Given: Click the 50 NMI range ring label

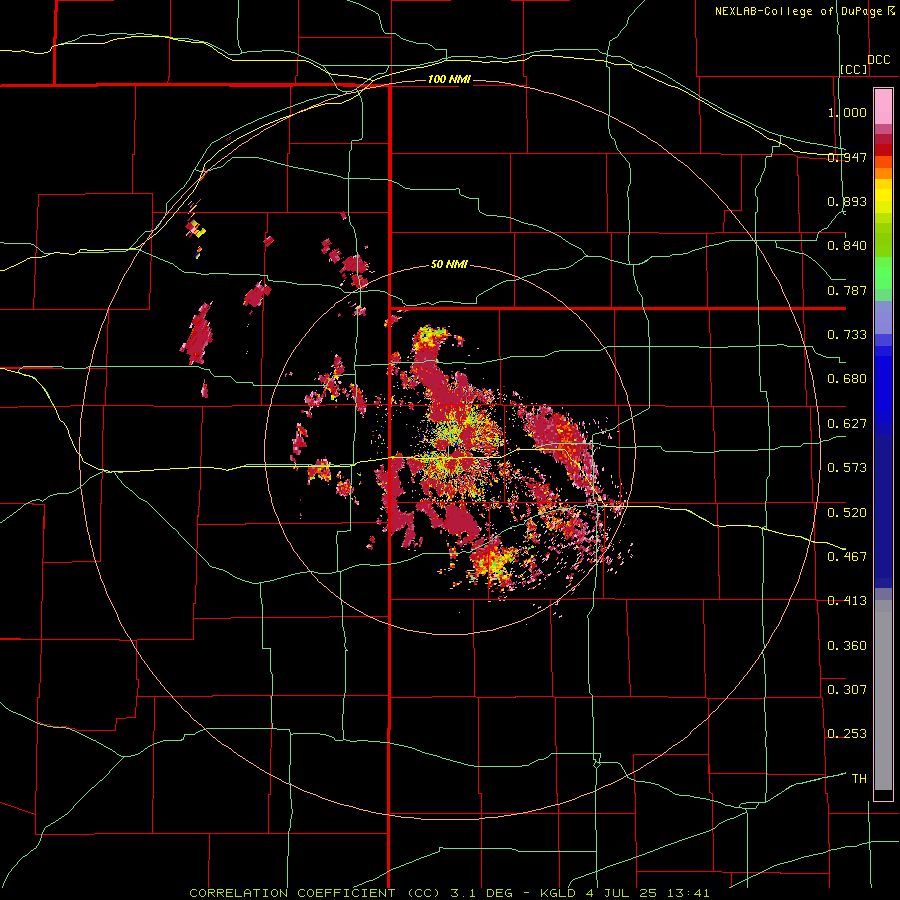Looking at the screenshot, I should (449, 265).
